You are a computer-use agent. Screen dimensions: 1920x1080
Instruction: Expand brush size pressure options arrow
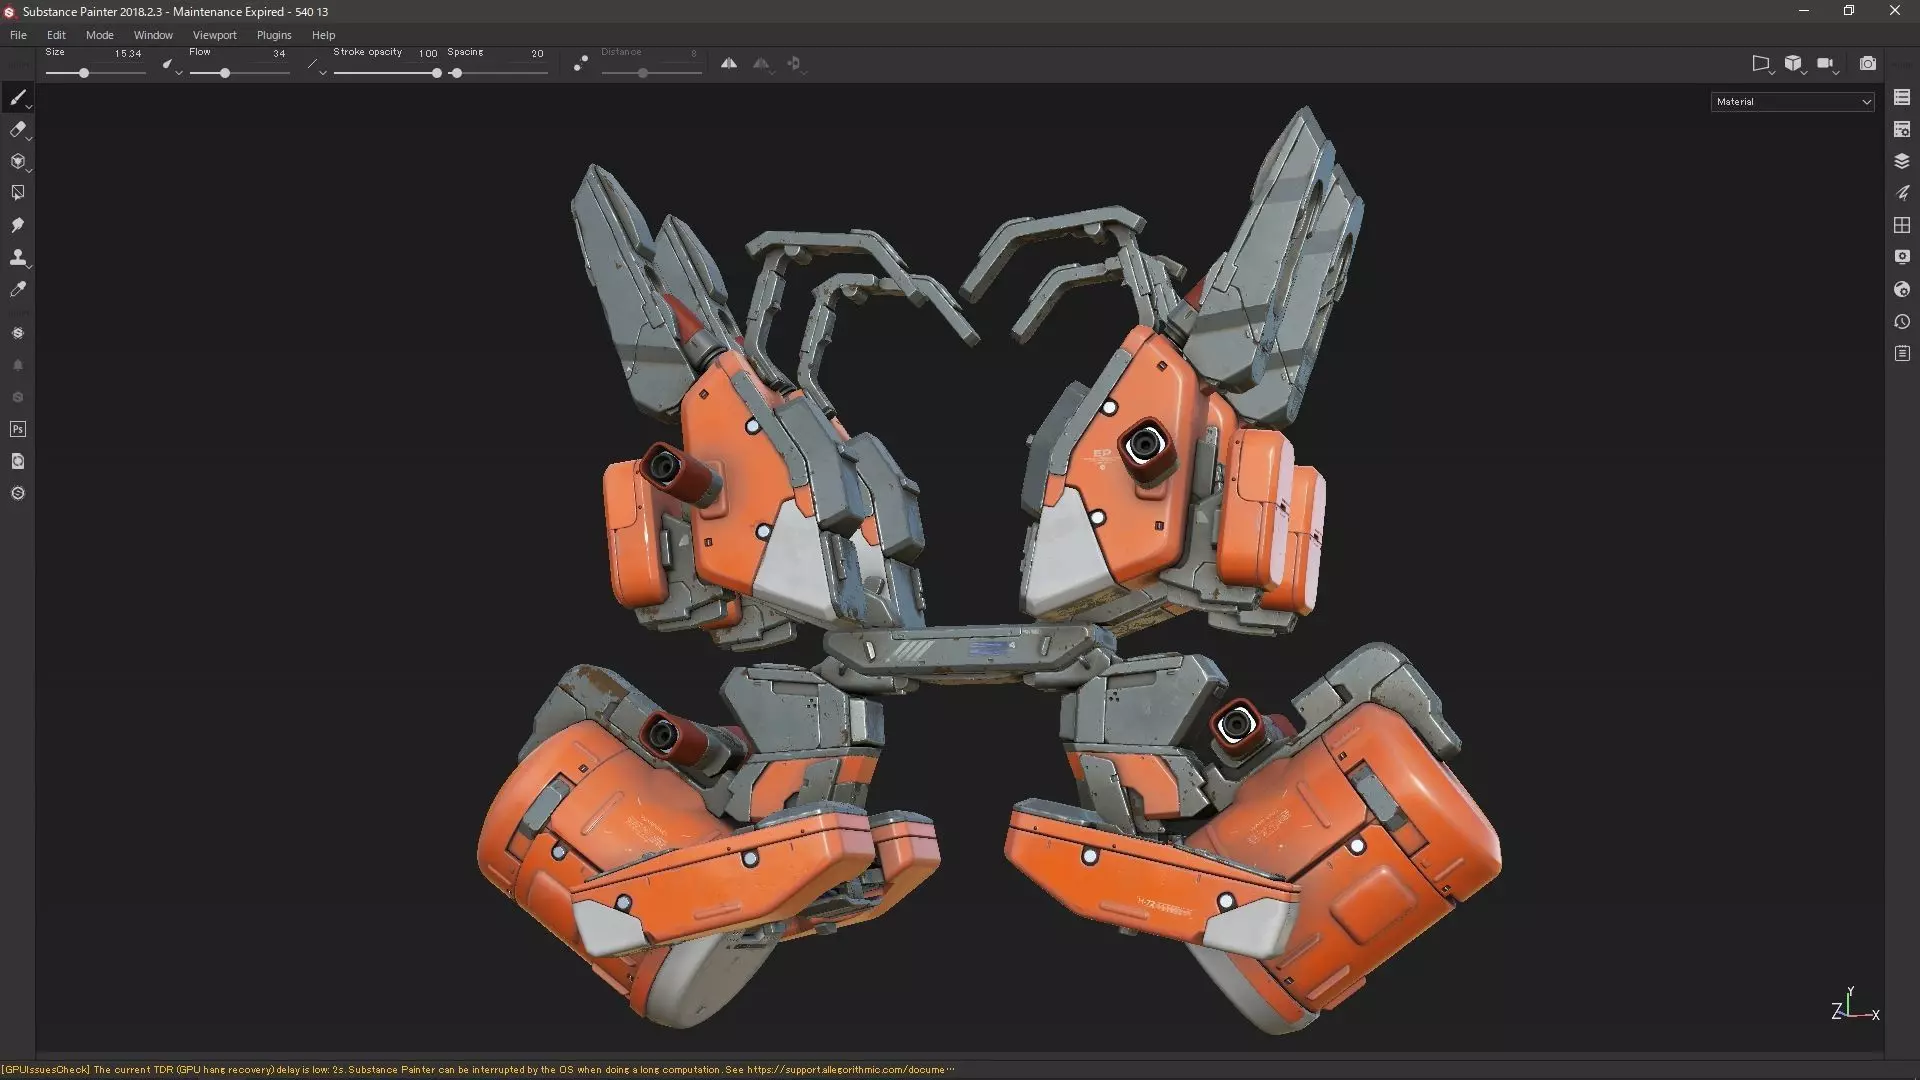pos(179,73)
